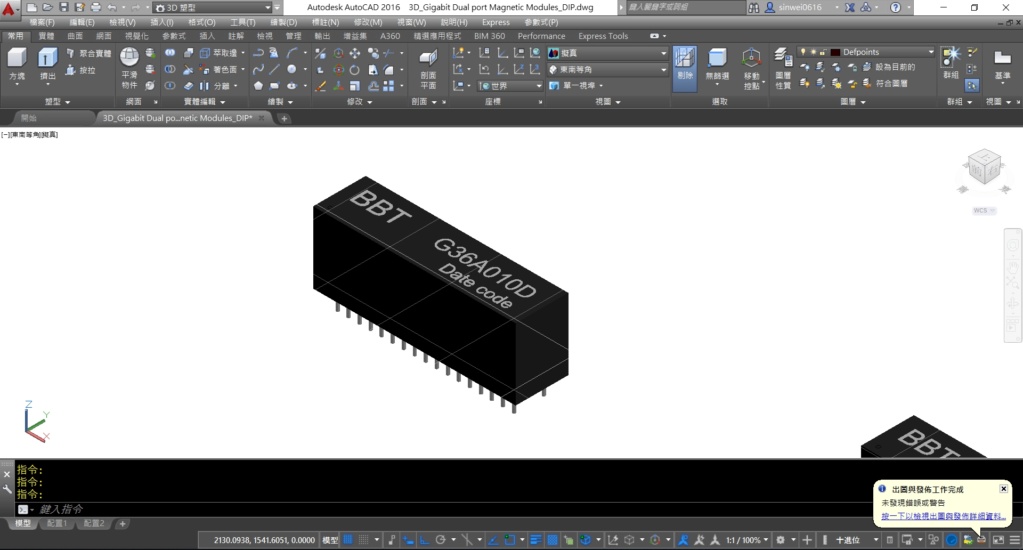Toggle clean screen icon in status bar
Screen dimensions: 1023x550
click(998, 540)
